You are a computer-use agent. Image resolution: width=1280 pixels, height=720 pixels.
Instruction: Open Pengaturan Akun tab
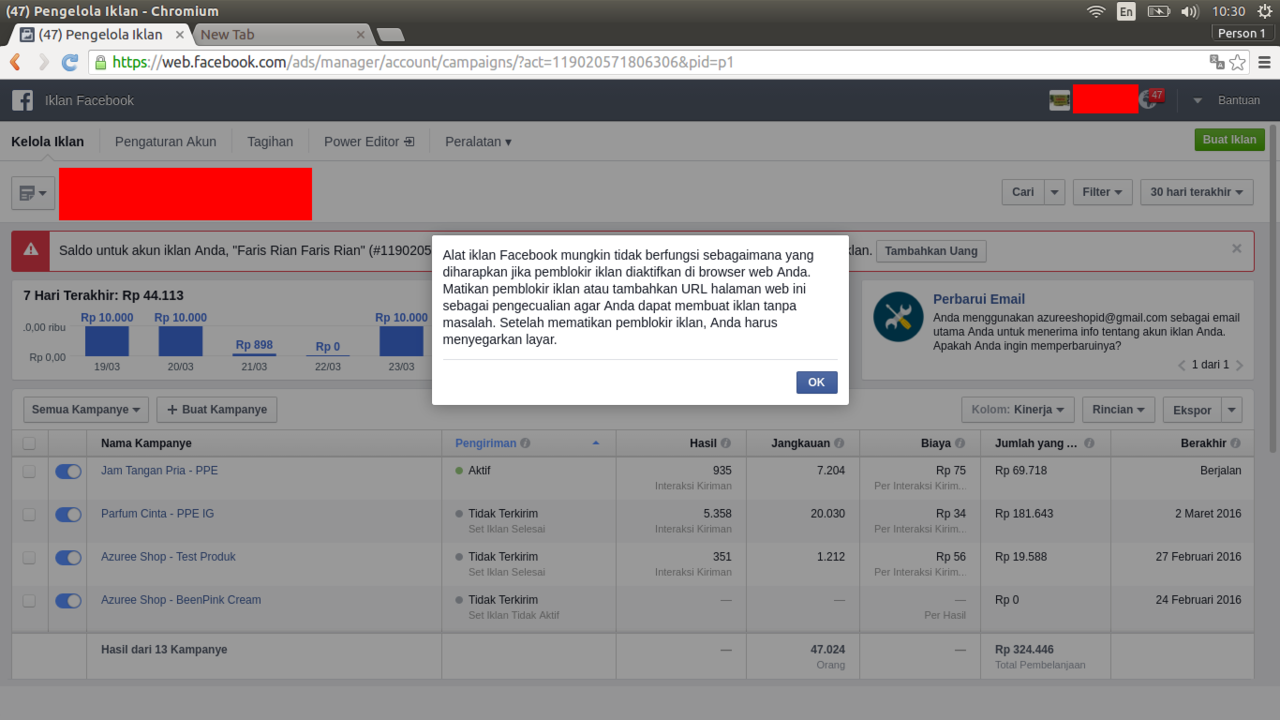(166, 141)
